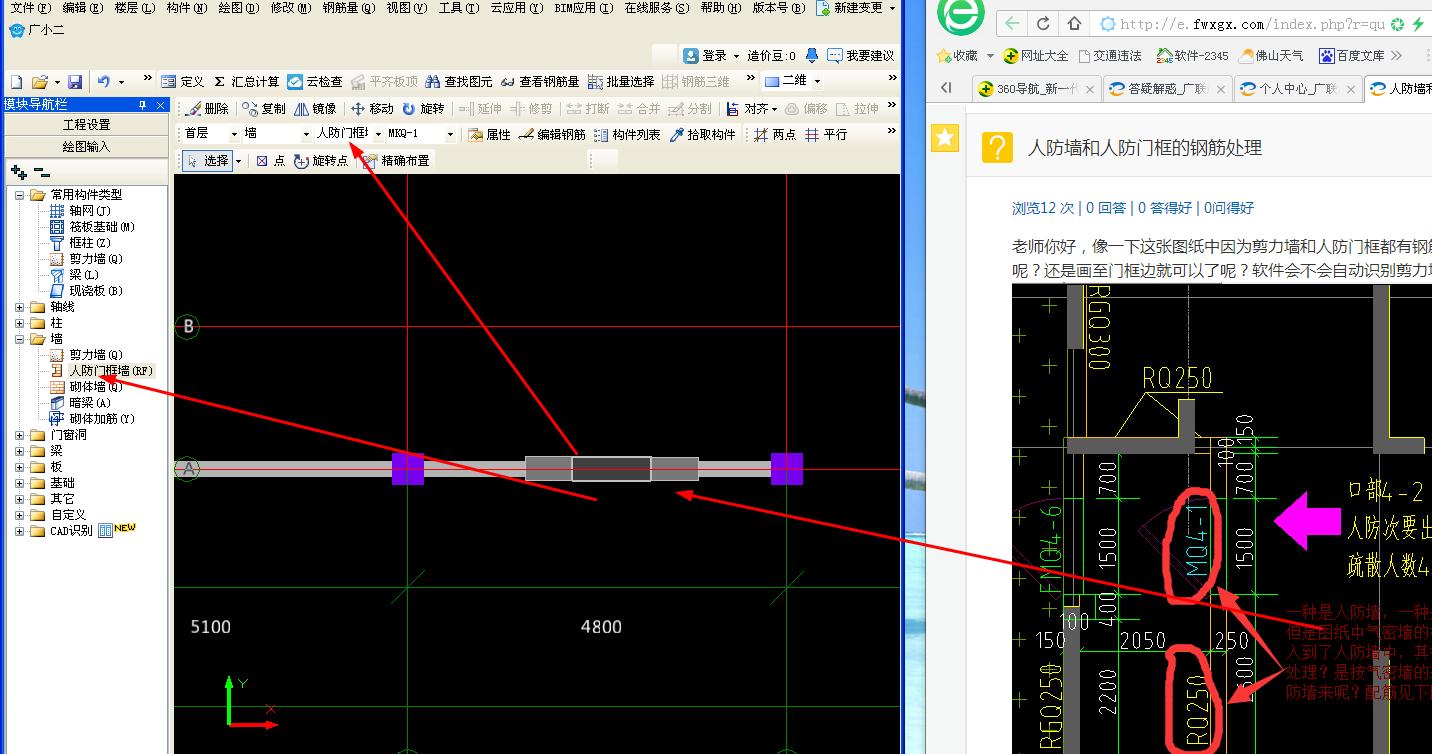This screenshot has height=754, width=1432.
Task: Close the 模块导航栏 navigation panel
Action: click(161, 104)
